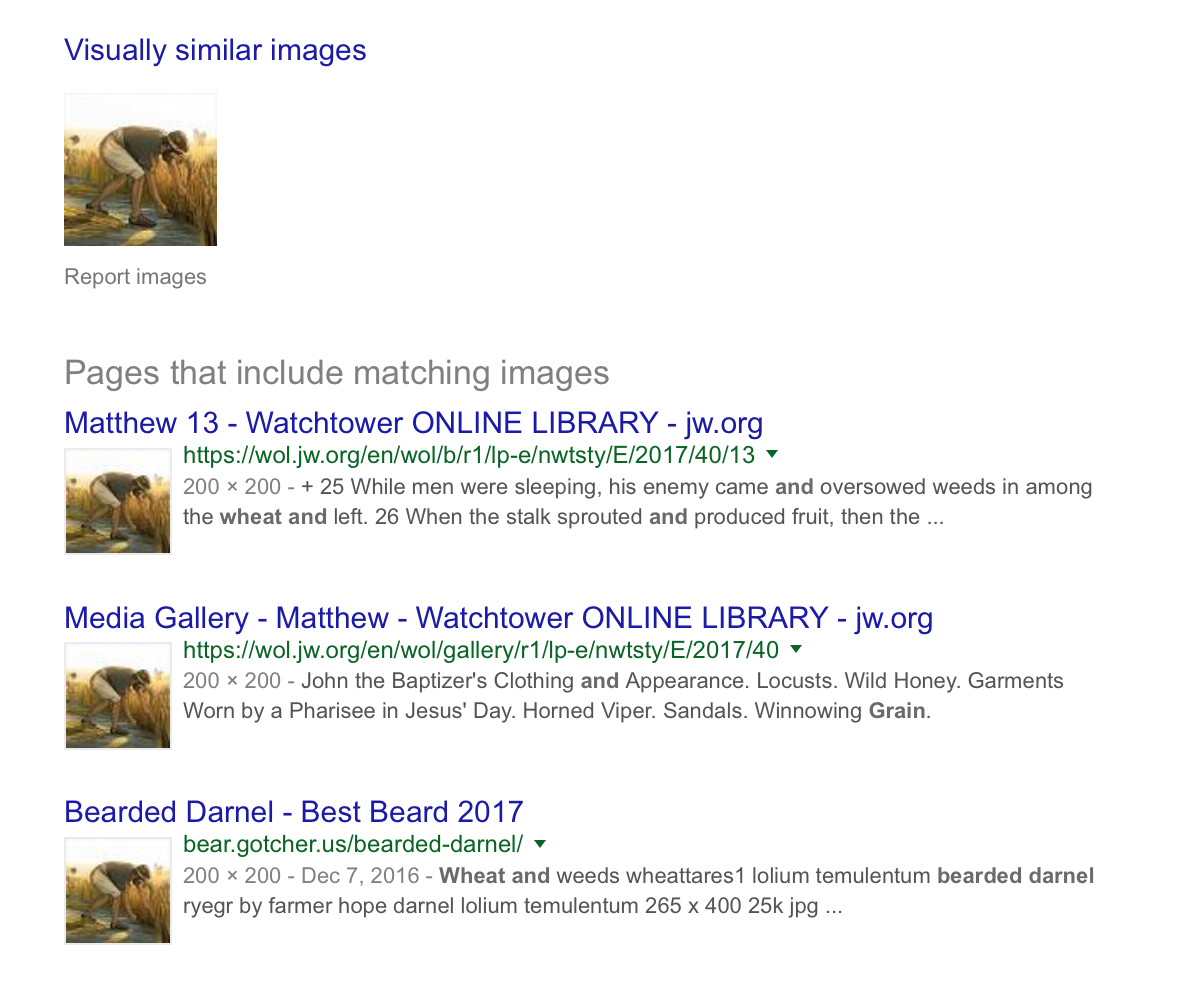Open Bearded Darnel - Best Beard 2017 result
This screenshot has height=986, width=1202.
point(294,812)
